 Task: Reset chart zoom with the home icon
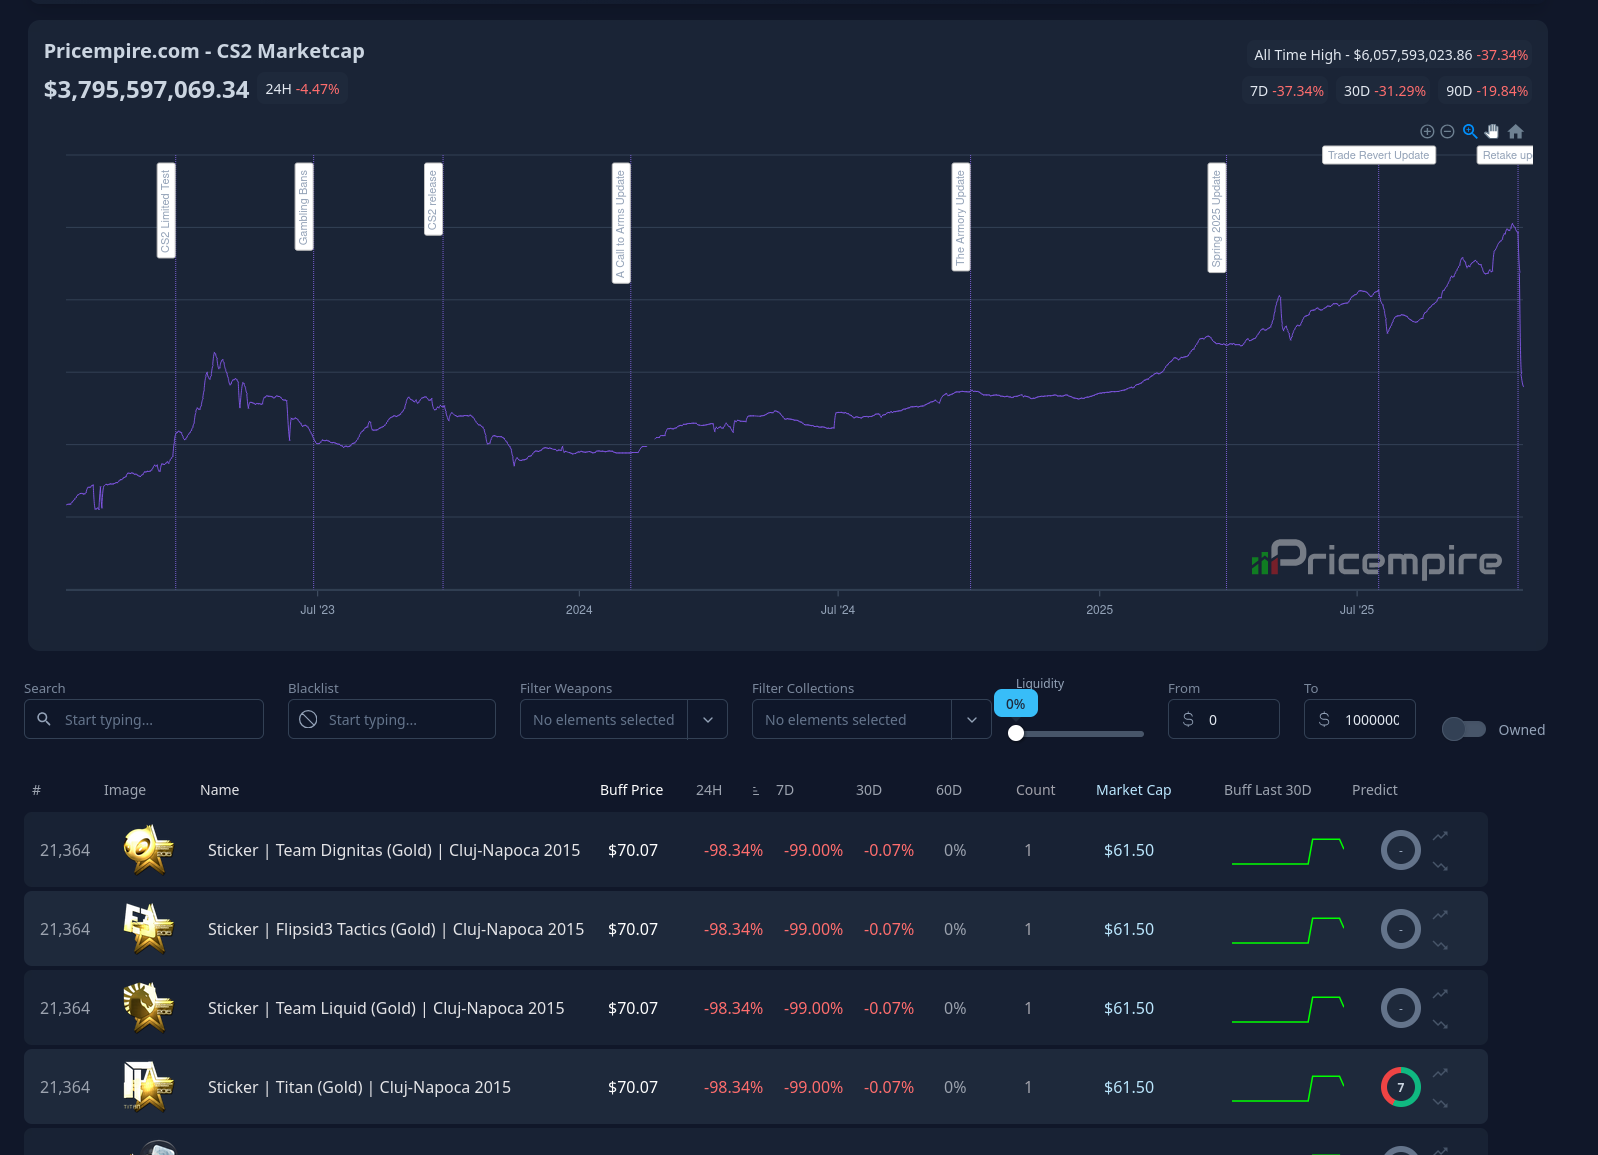[x=1516, y=131]
